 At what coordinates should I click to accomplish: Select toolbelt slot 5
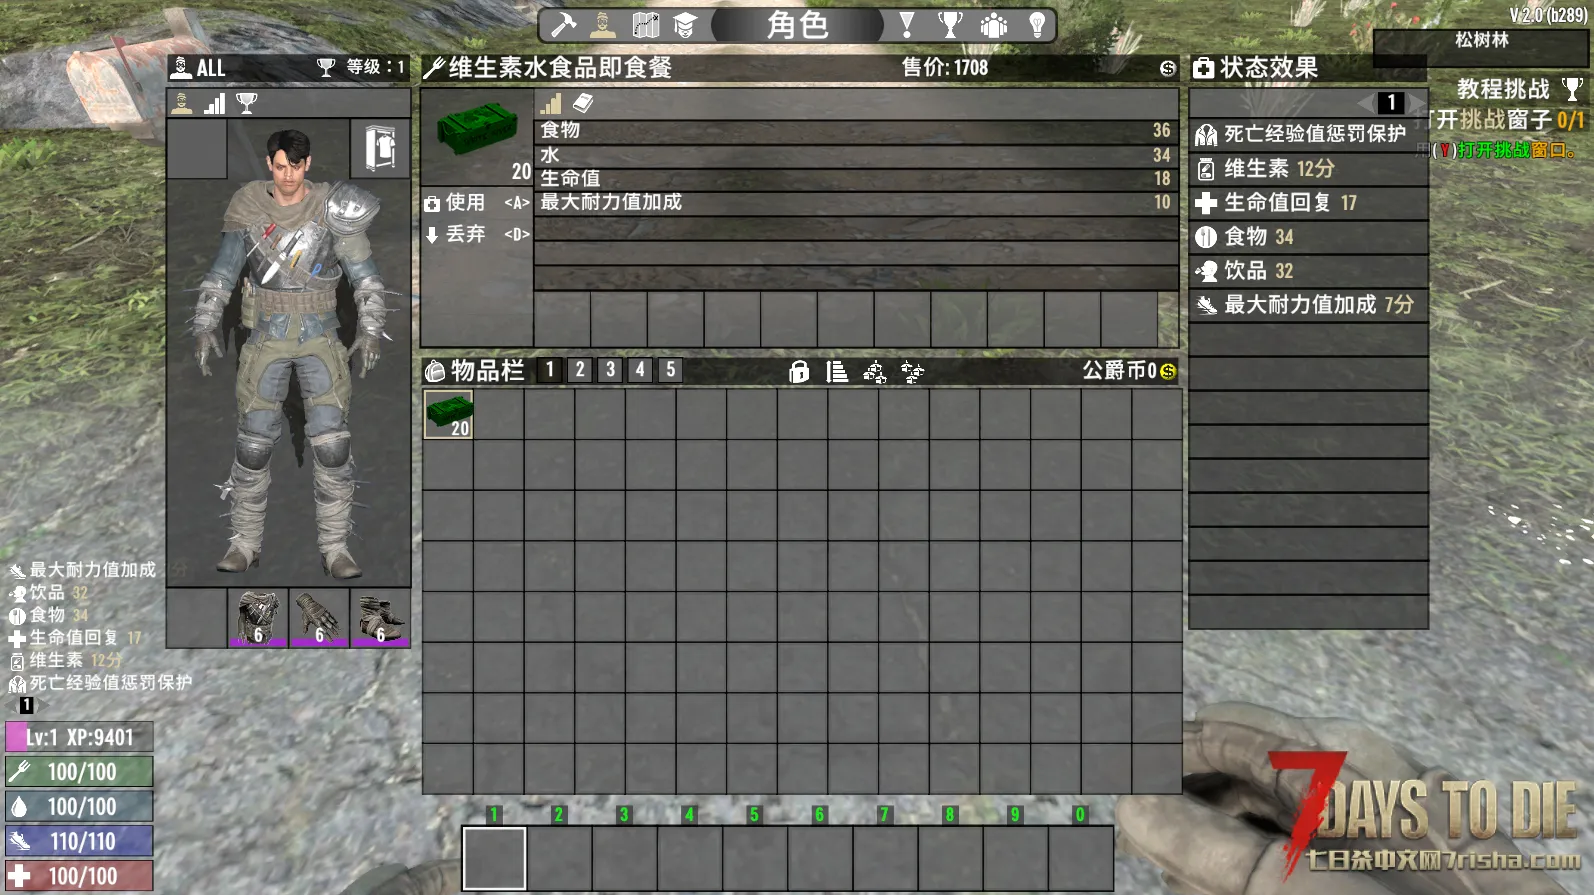click(x=754, y=858)
